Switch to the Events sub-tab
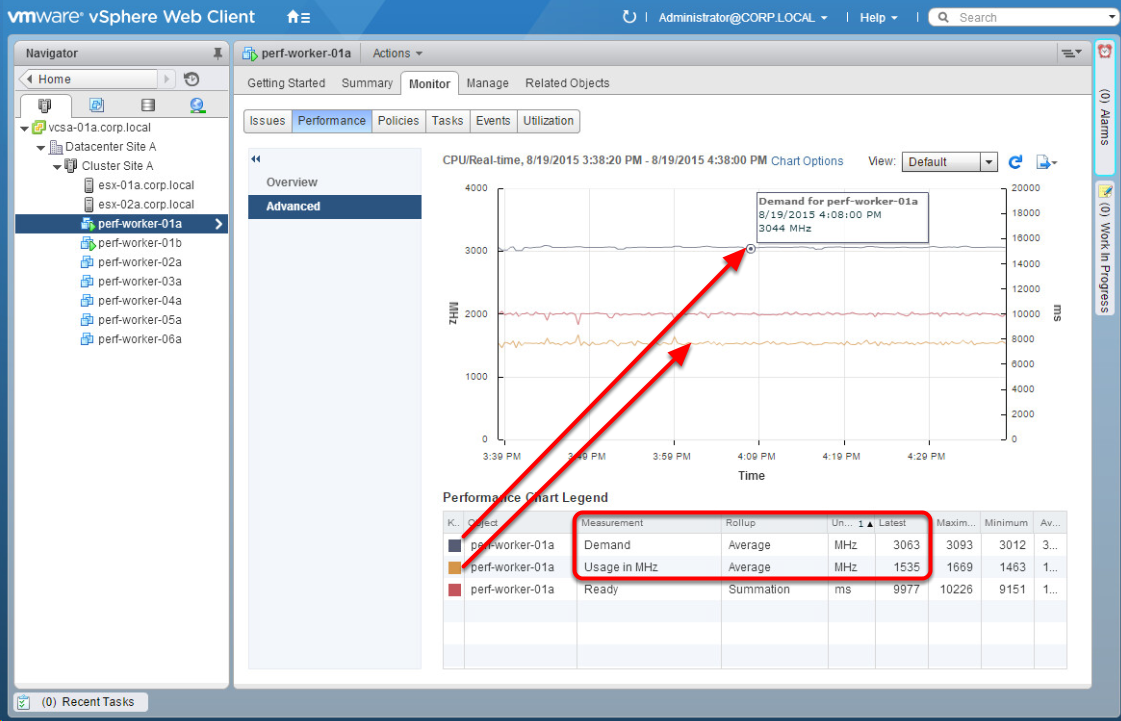The height and width of the screenshot is (721, 1121). click(x=493, y=121)
